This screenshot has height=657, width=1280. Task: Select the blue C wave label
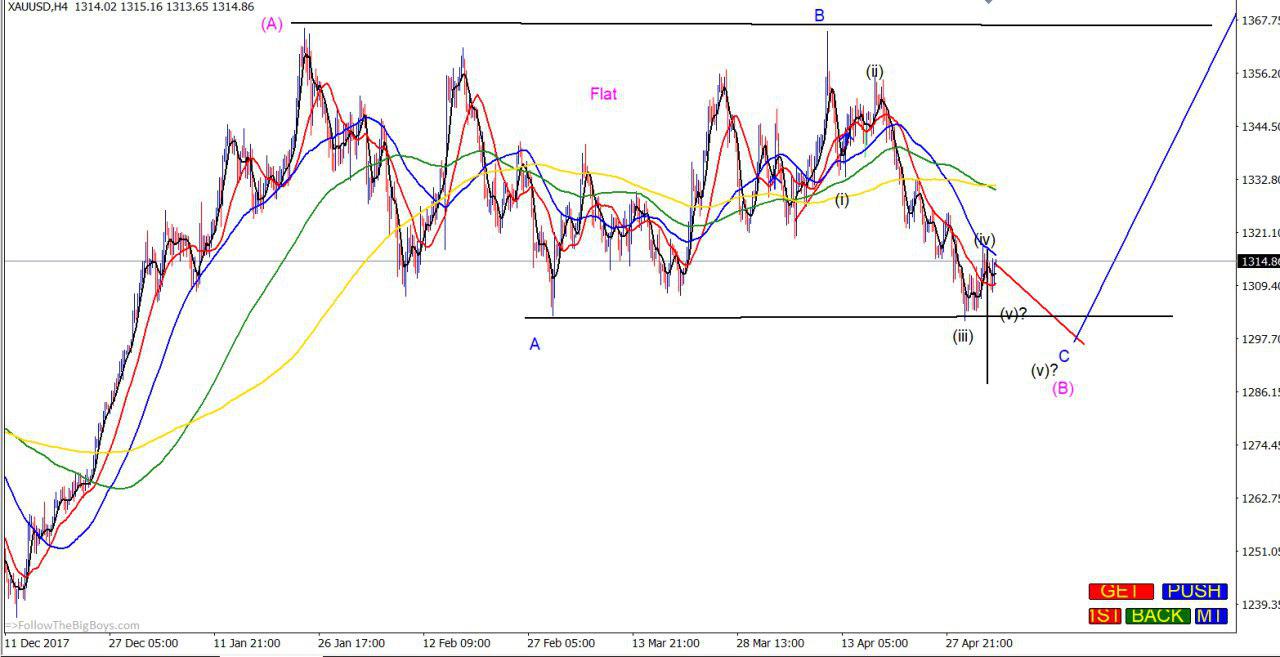[x=1064, y=356]
